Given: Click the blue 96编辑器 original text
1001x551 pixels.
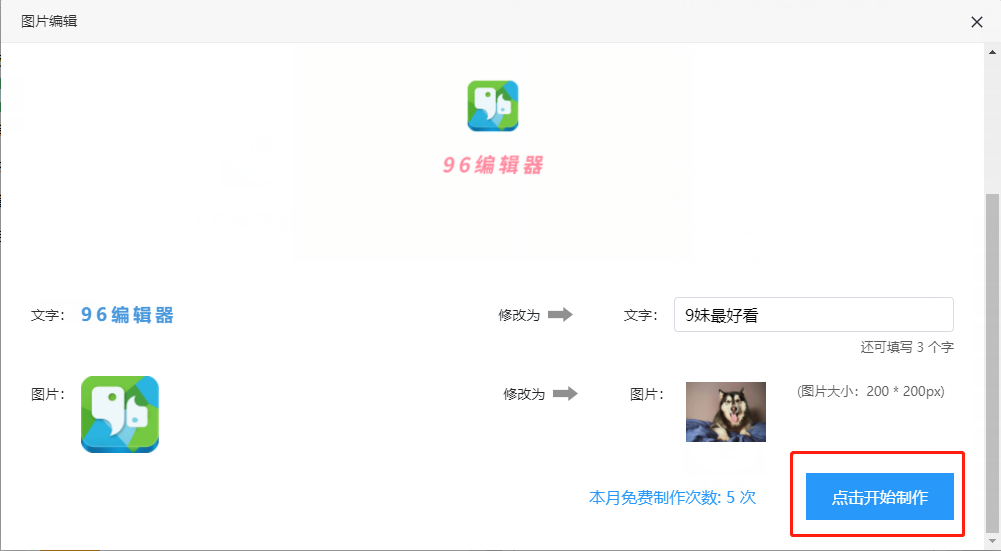Looking at the screenshot, I should tap(127, 315).
